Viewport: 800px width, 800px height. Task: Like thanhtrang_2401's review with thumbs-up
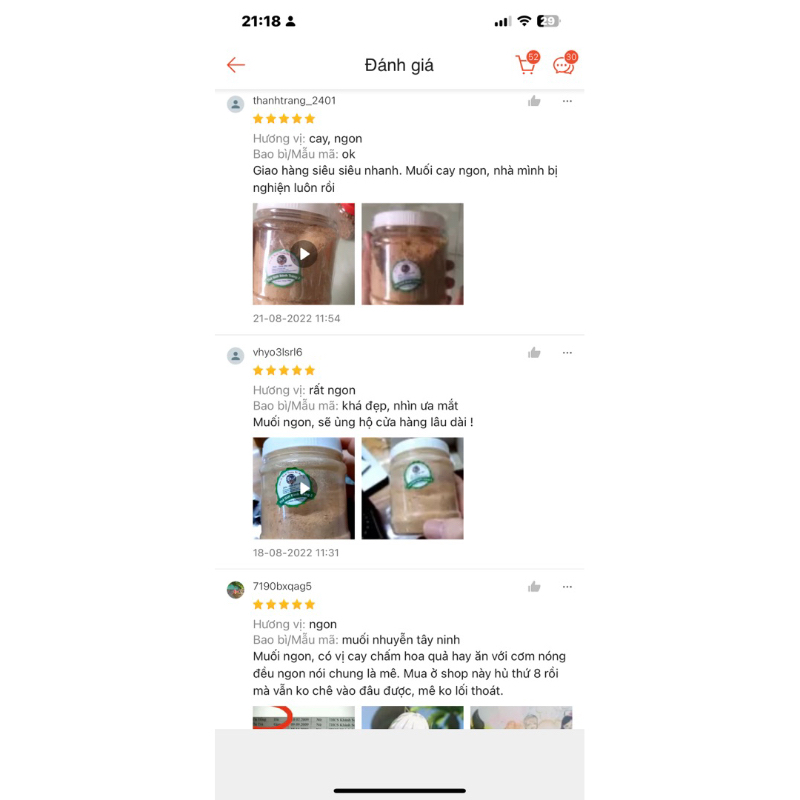coord(534,101)
